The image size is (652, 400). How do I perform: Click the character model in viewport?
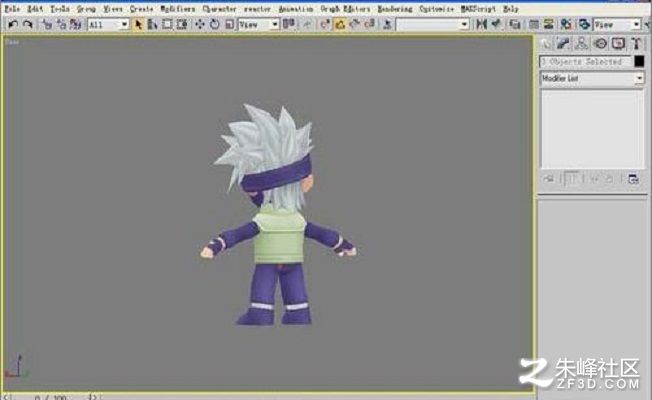277,216
